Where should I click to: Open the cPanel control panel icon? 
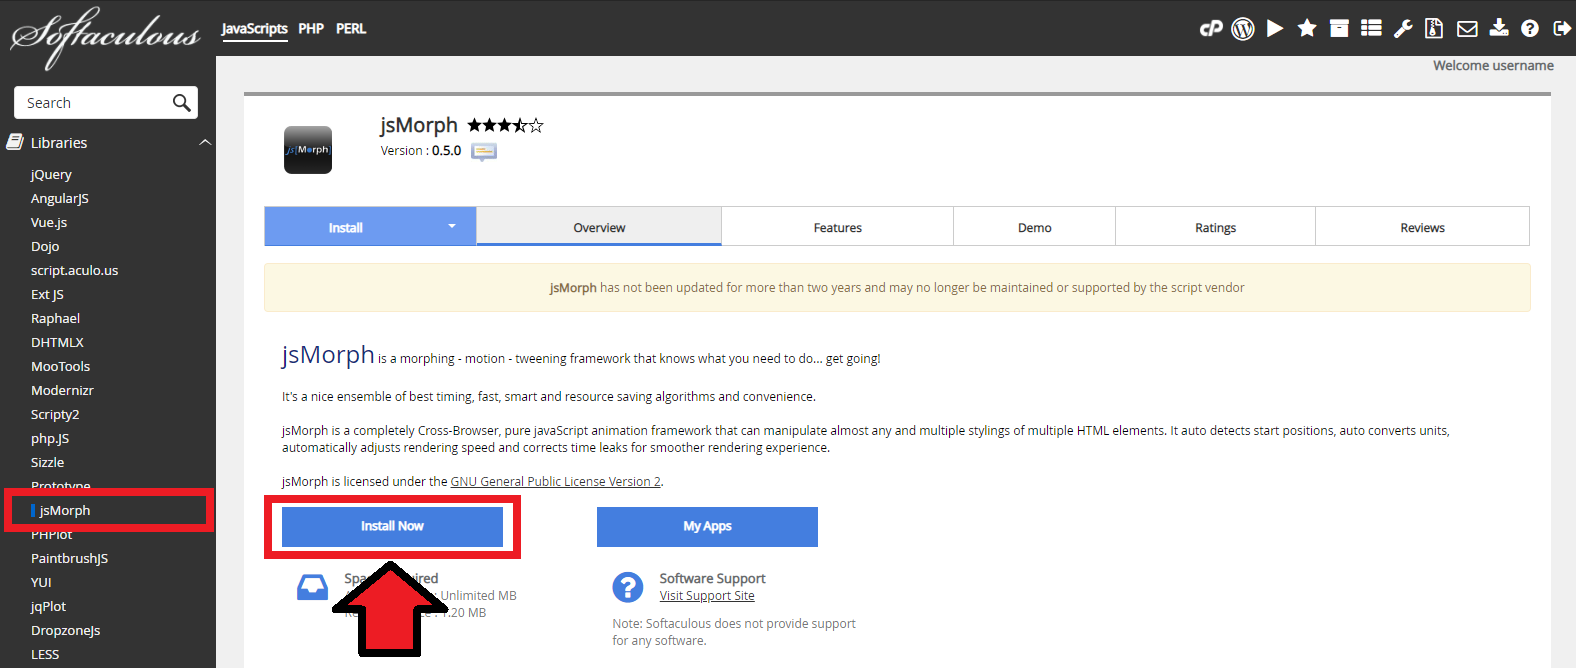[x=1211, y=28]
